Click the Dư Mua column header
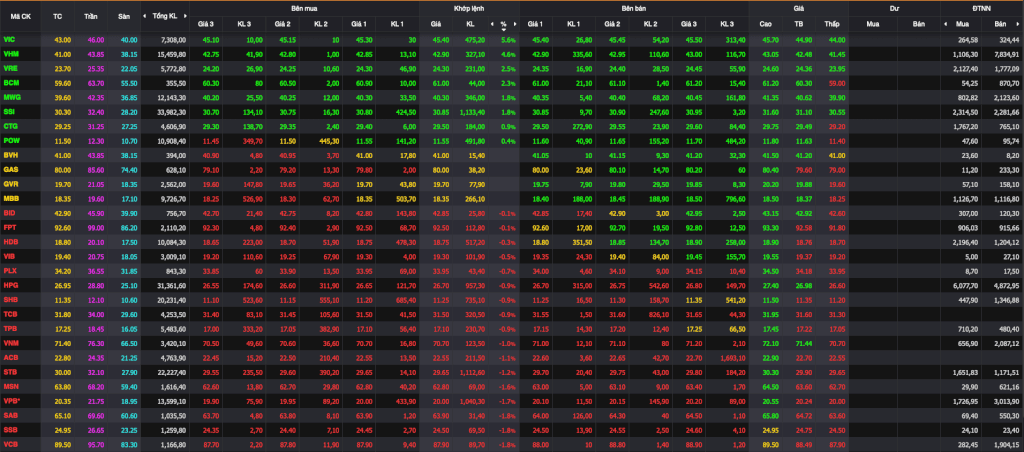Screen dimensions: 1024x452 click(x=872, y=24)
